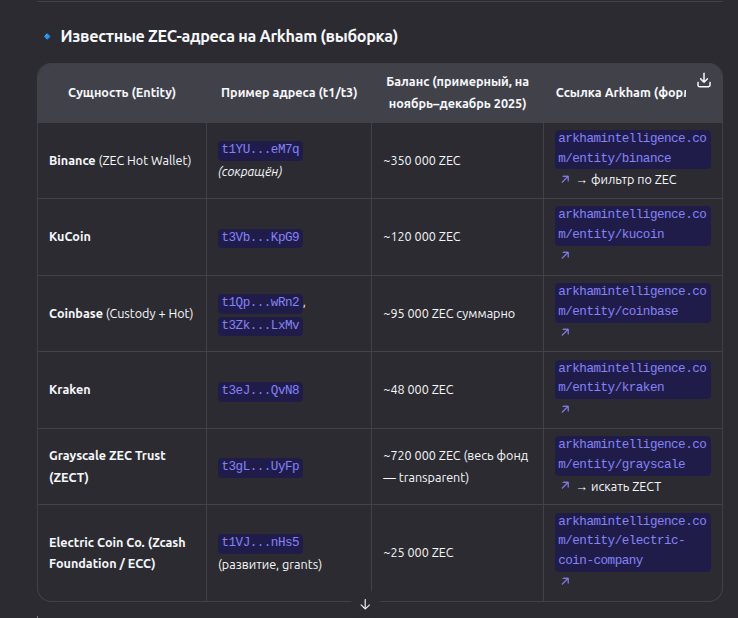This screenshot has width=738, height=618.
Task: Open external link arrow under Coinbase URL
Action: (565, 332)
